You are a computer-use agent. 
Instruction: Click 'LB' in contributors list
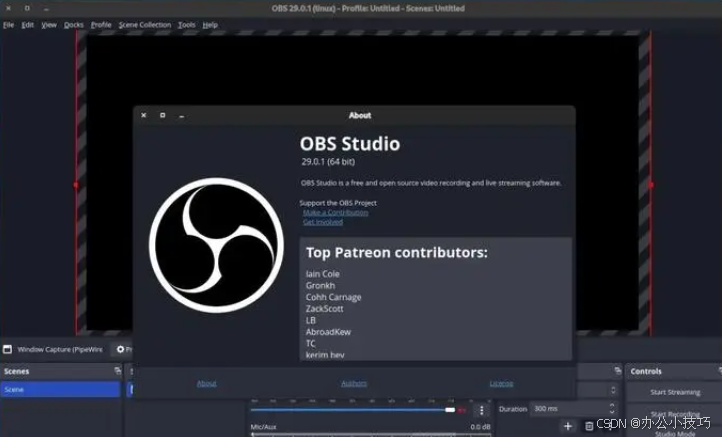pyautogui.click(x=310, y=320)
